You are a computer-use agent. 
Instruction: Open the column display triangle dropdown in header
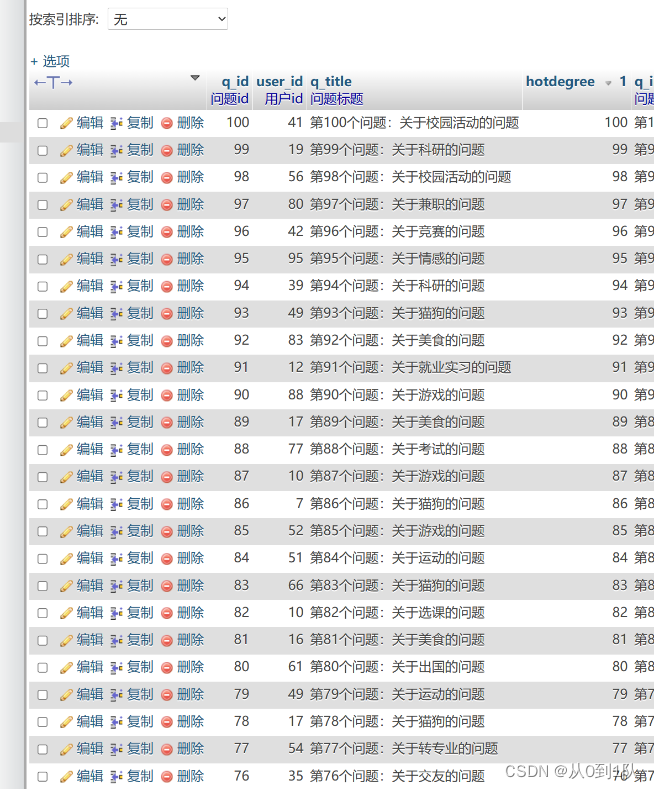195,78
